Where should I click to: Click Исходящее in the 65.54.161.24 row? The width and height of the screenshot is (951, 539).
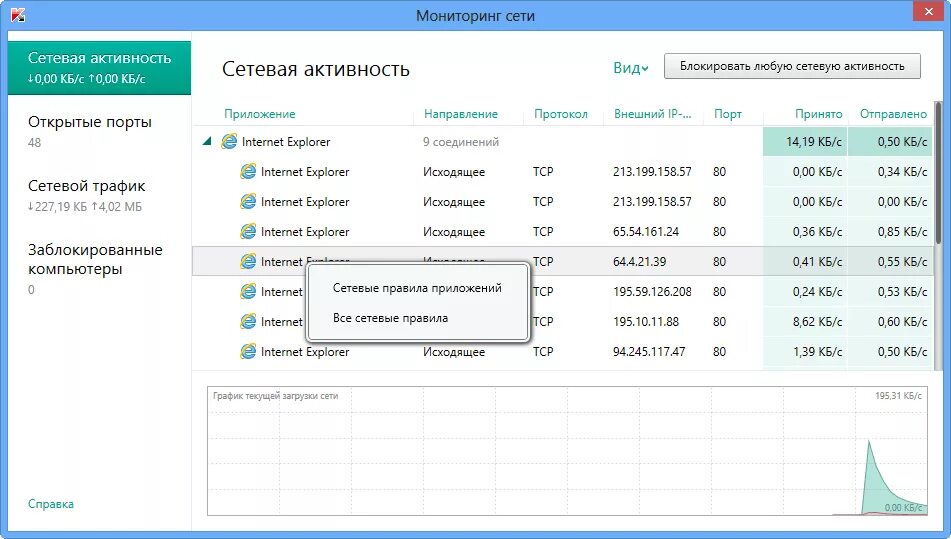point(454,232)
